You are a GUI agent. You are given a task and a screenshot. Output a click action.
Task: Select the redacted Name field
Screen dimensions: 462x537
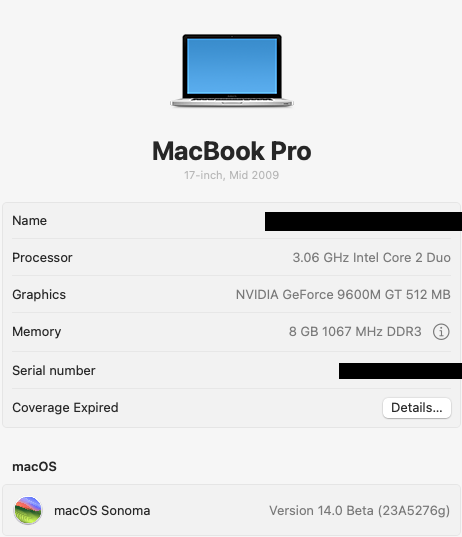pyautogui.click(x=363, y=221)
